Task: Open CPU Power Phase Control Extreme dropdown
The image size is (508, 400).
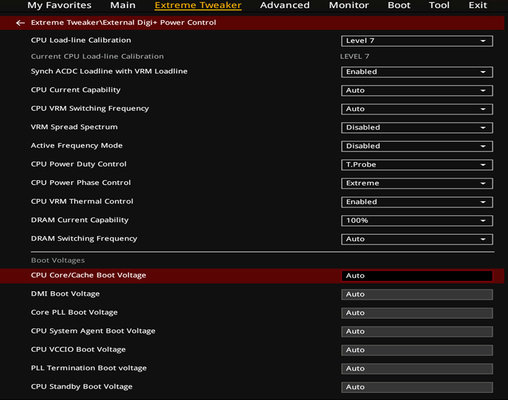Action: (x=417, y=183)
